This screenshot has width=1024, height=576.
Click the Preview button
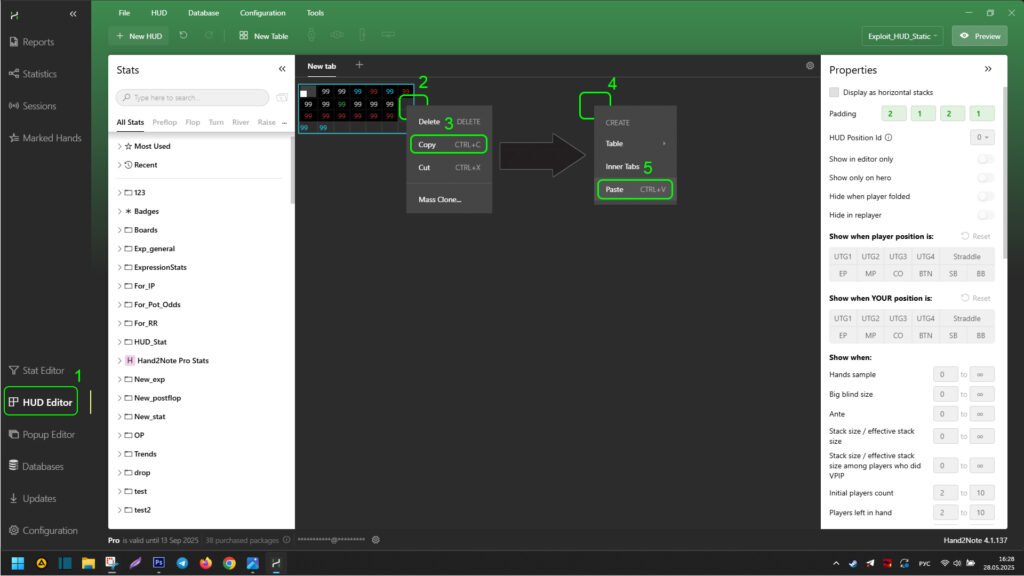979,36
